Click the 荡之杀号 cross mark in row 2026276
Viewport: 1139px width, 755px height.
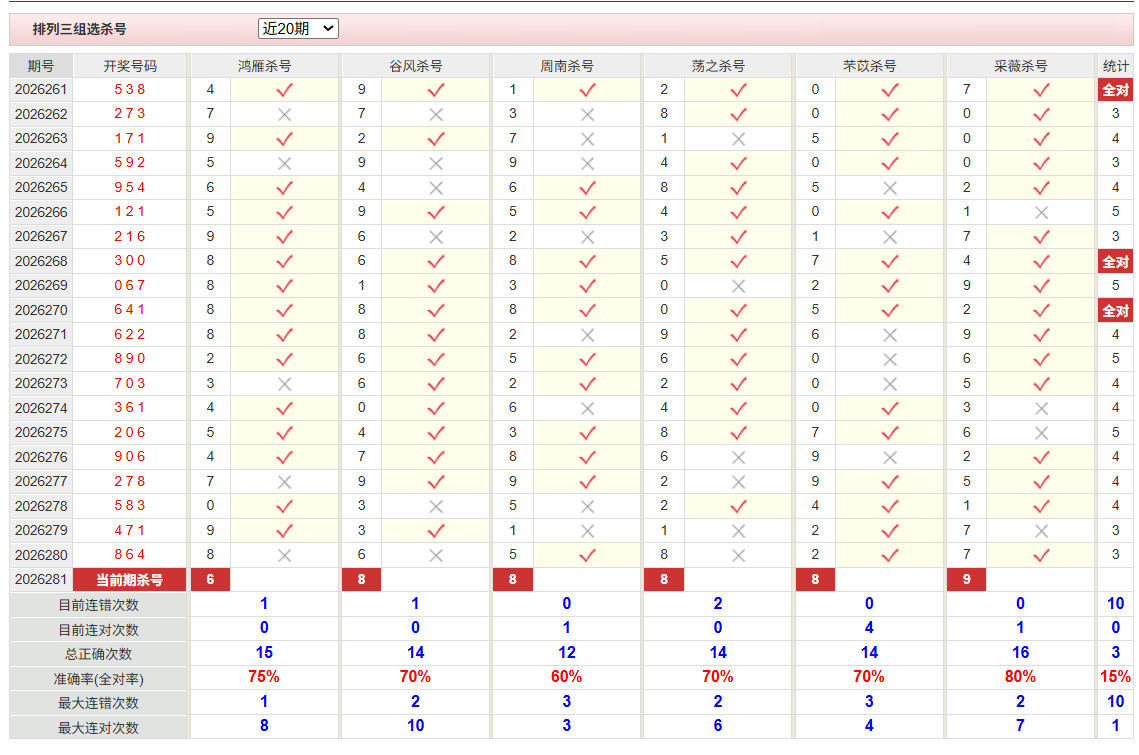[x=739, y=458]
